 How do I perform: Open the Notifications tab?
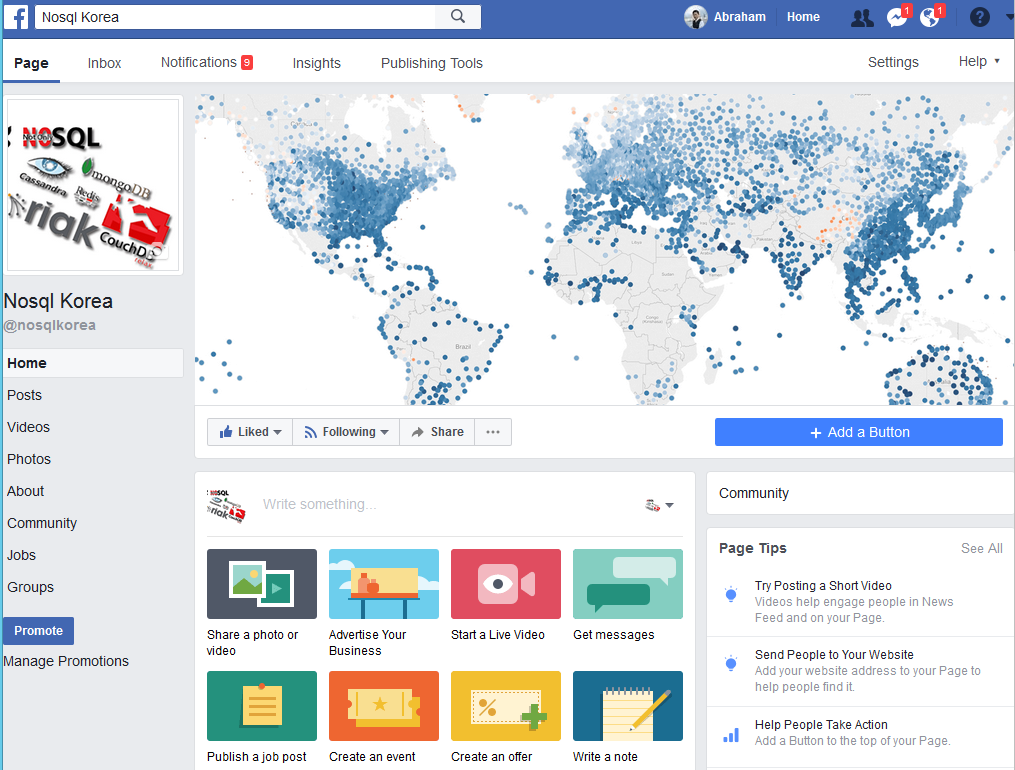[206, 62]
